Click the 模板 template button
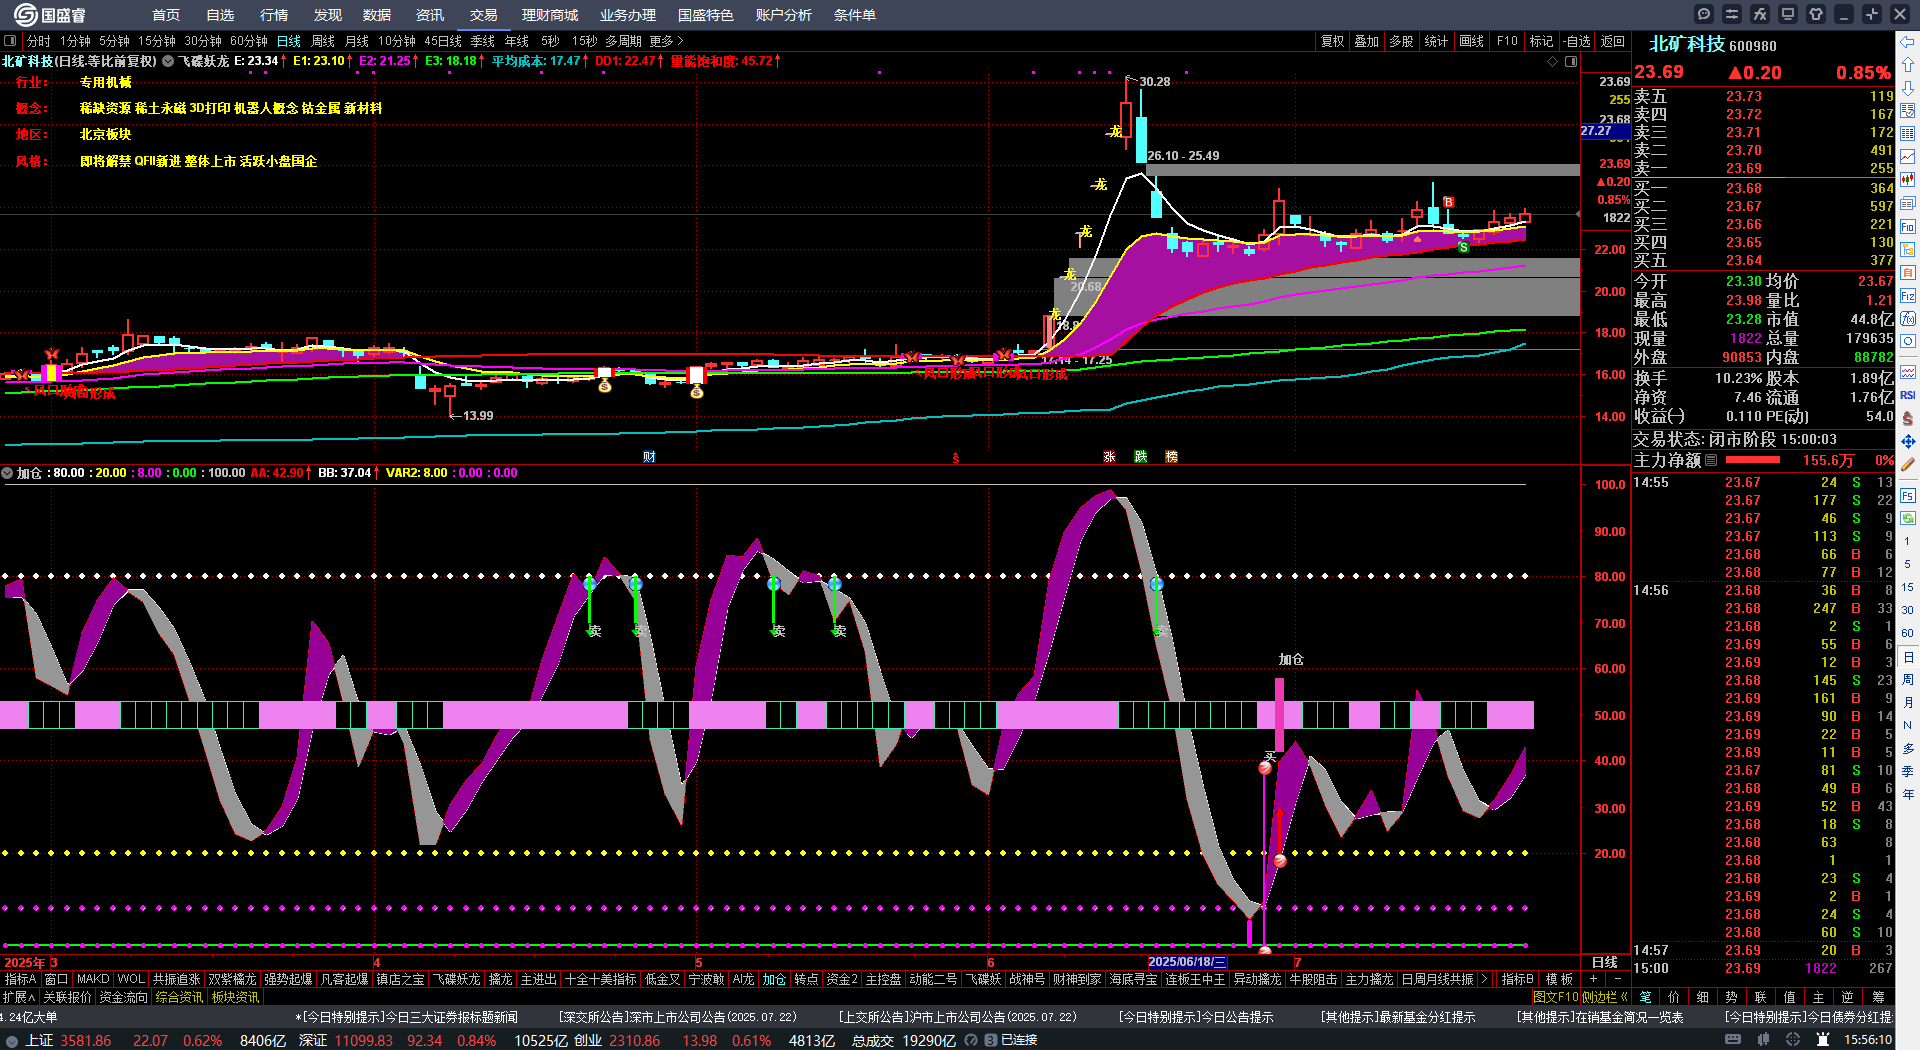This screenshot has height=1050, width=1920. tap(1559, 979)
